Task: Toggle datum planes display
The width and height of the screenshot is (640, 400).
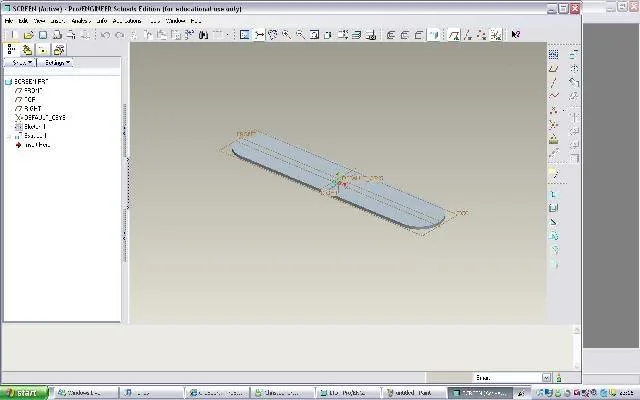Action: point(453,35)
